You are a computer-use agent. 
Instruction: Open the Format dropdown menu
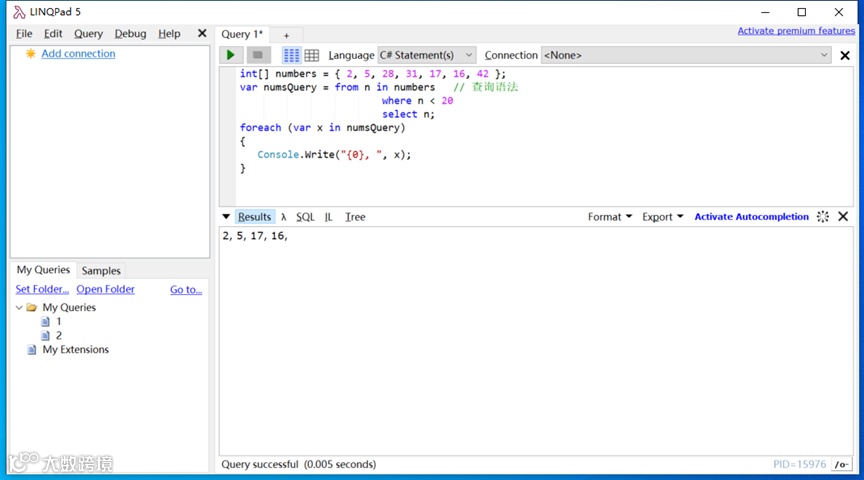(609, 217)
